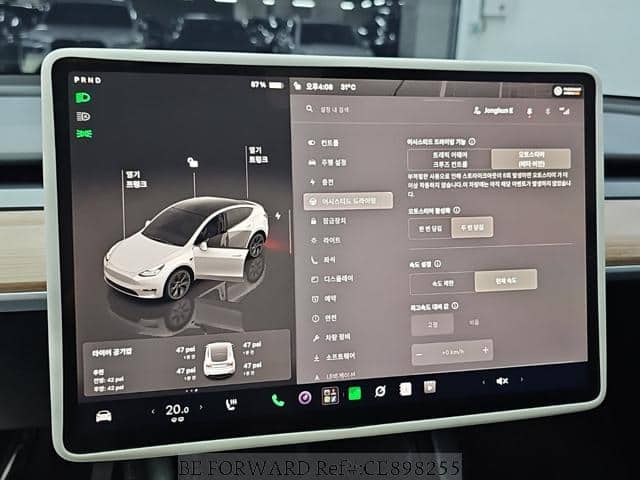Screen dimensions: 640x480
Task: Open the green Phone app
Action: tap(278, 400)
